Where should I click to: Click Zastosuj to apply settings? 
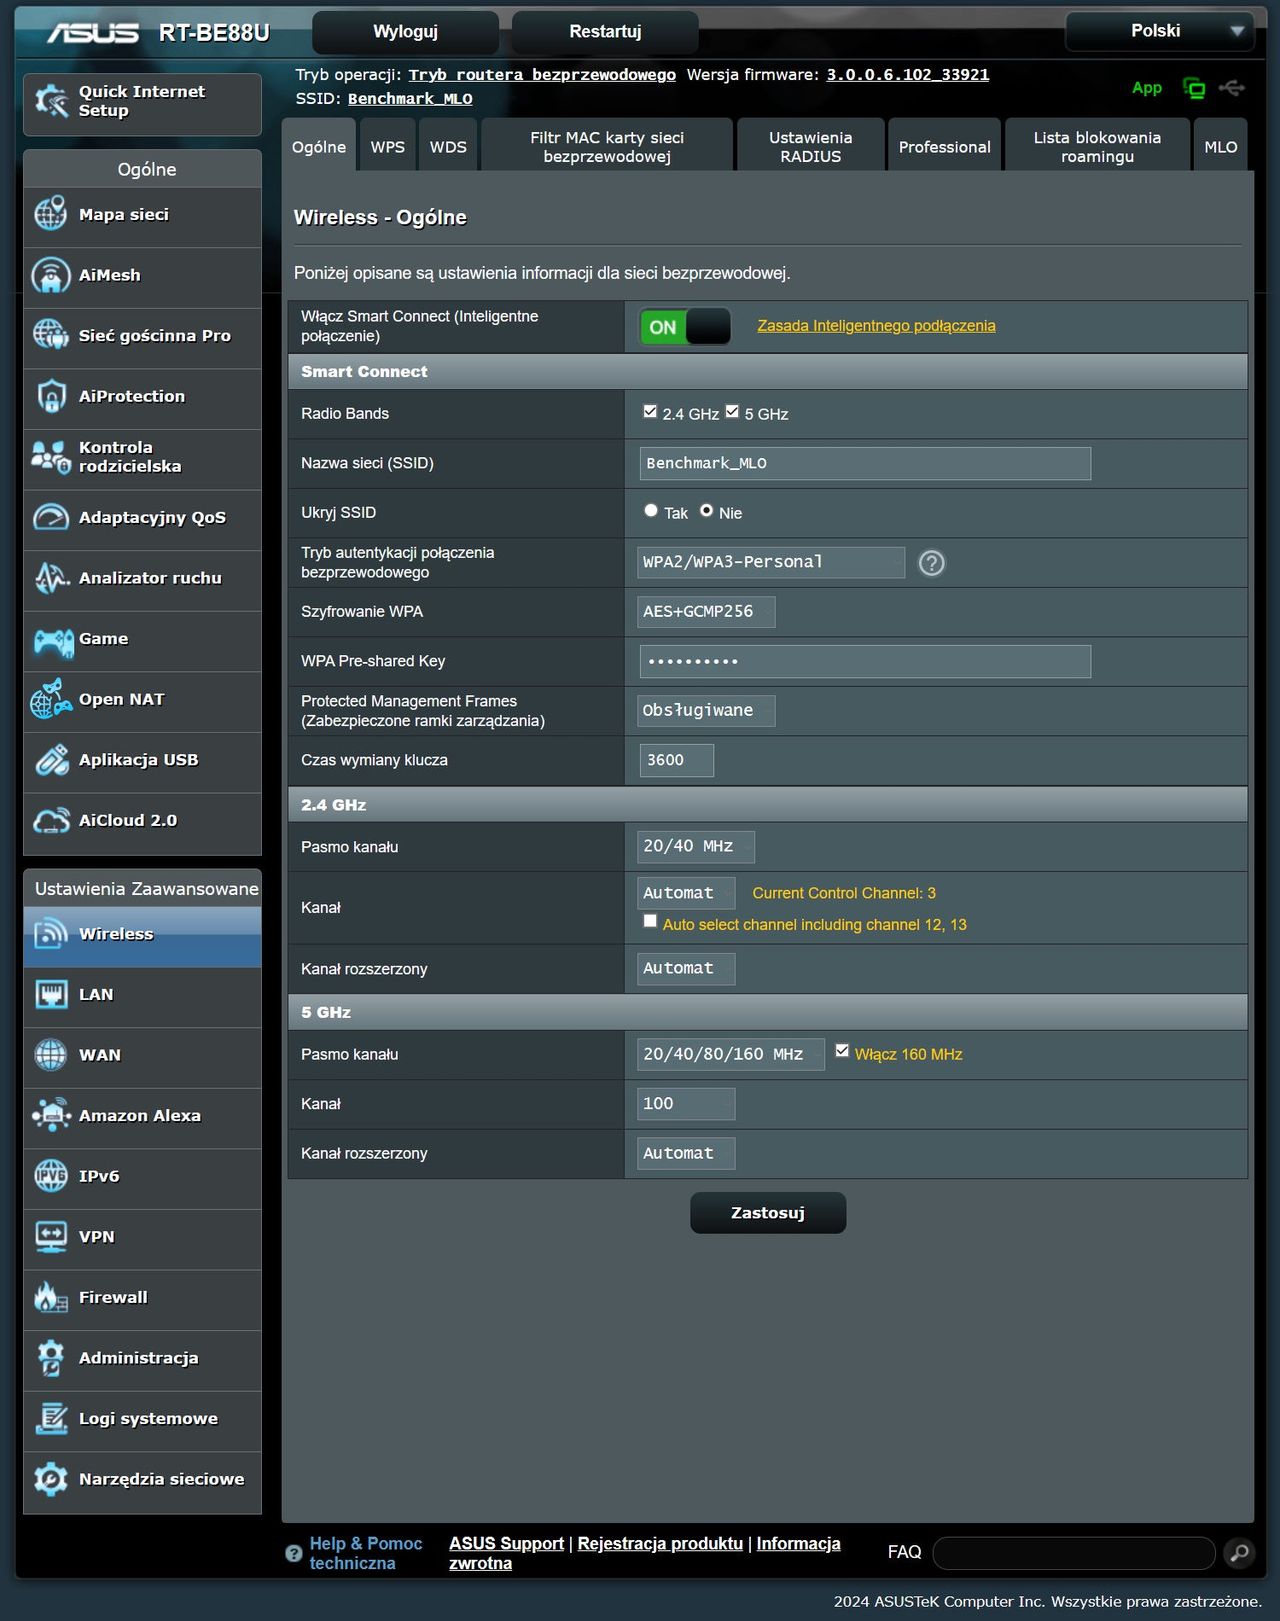768,1213
